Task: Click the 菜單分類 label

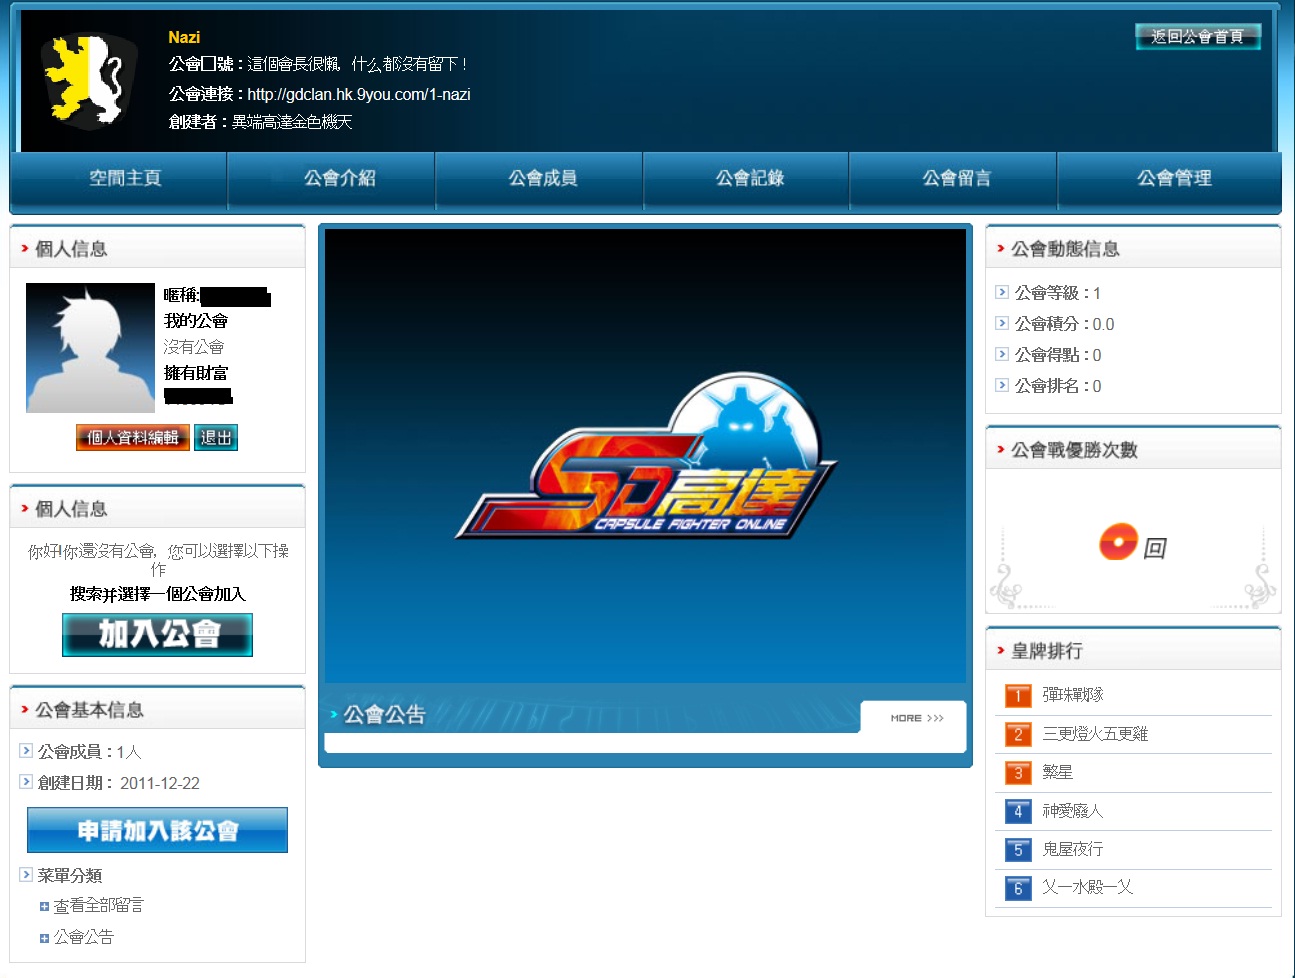Action: [70, 875]
